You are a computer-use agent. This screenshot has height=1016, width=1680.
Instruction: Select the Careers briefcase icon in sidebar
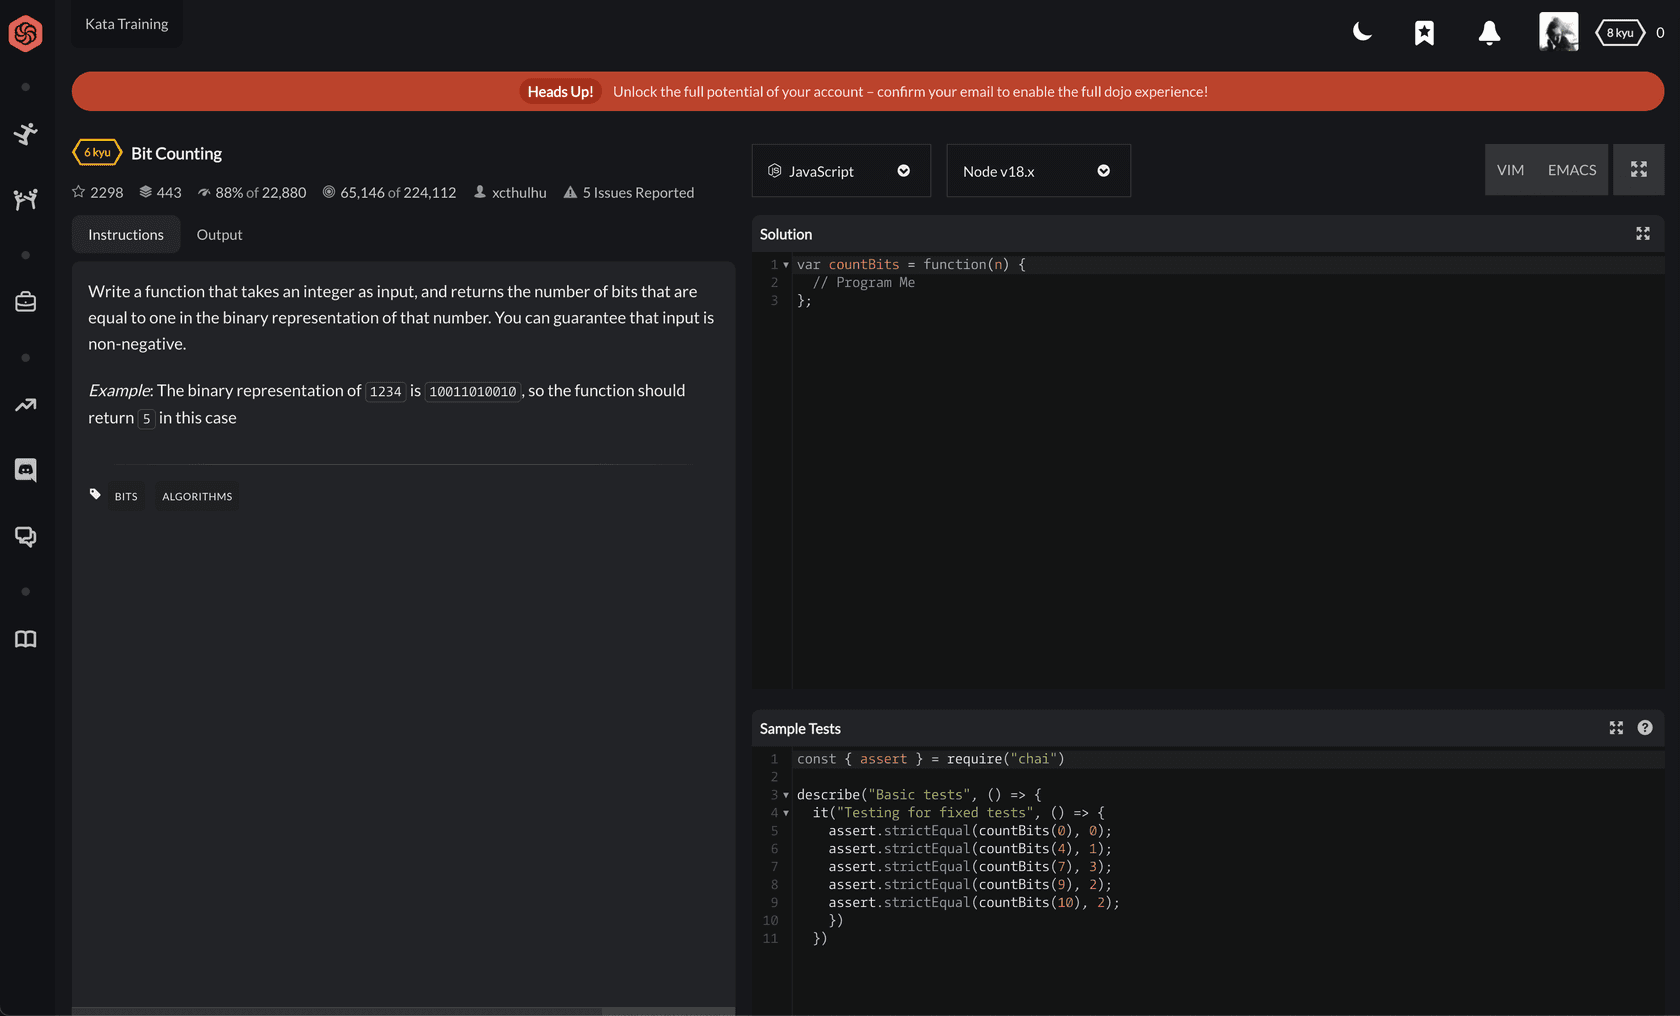pyautogui.click(x=25, y=301)
